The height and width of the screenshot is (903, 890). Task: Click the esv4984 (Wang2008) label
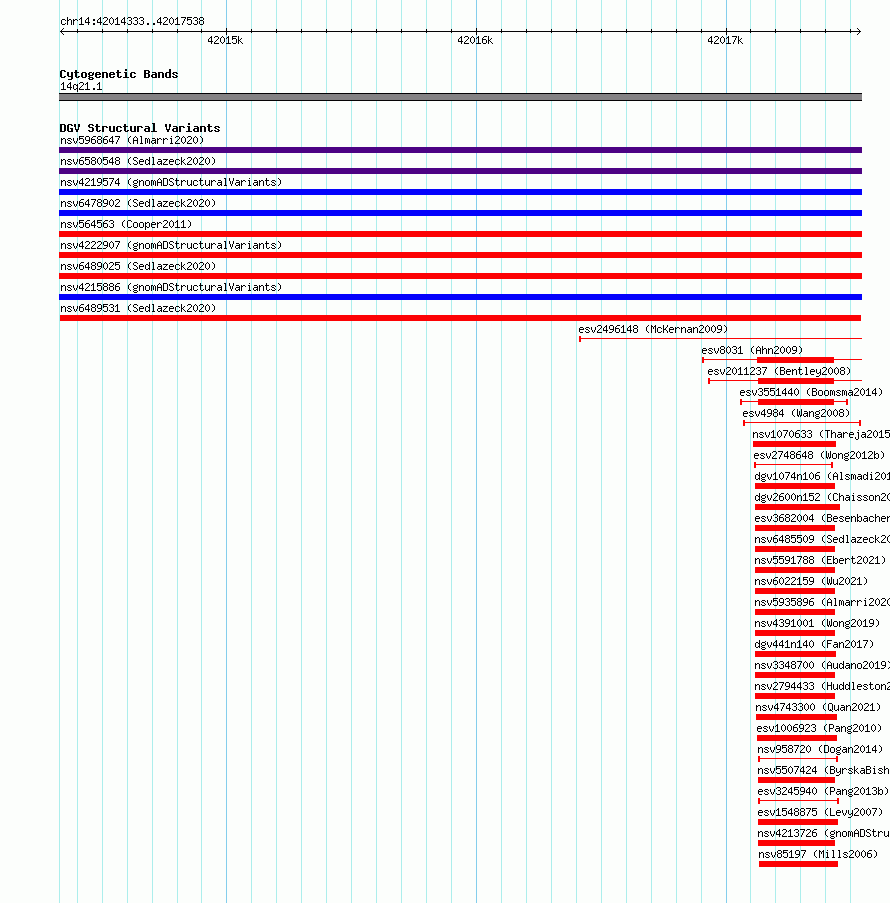[x=796, y=413]
